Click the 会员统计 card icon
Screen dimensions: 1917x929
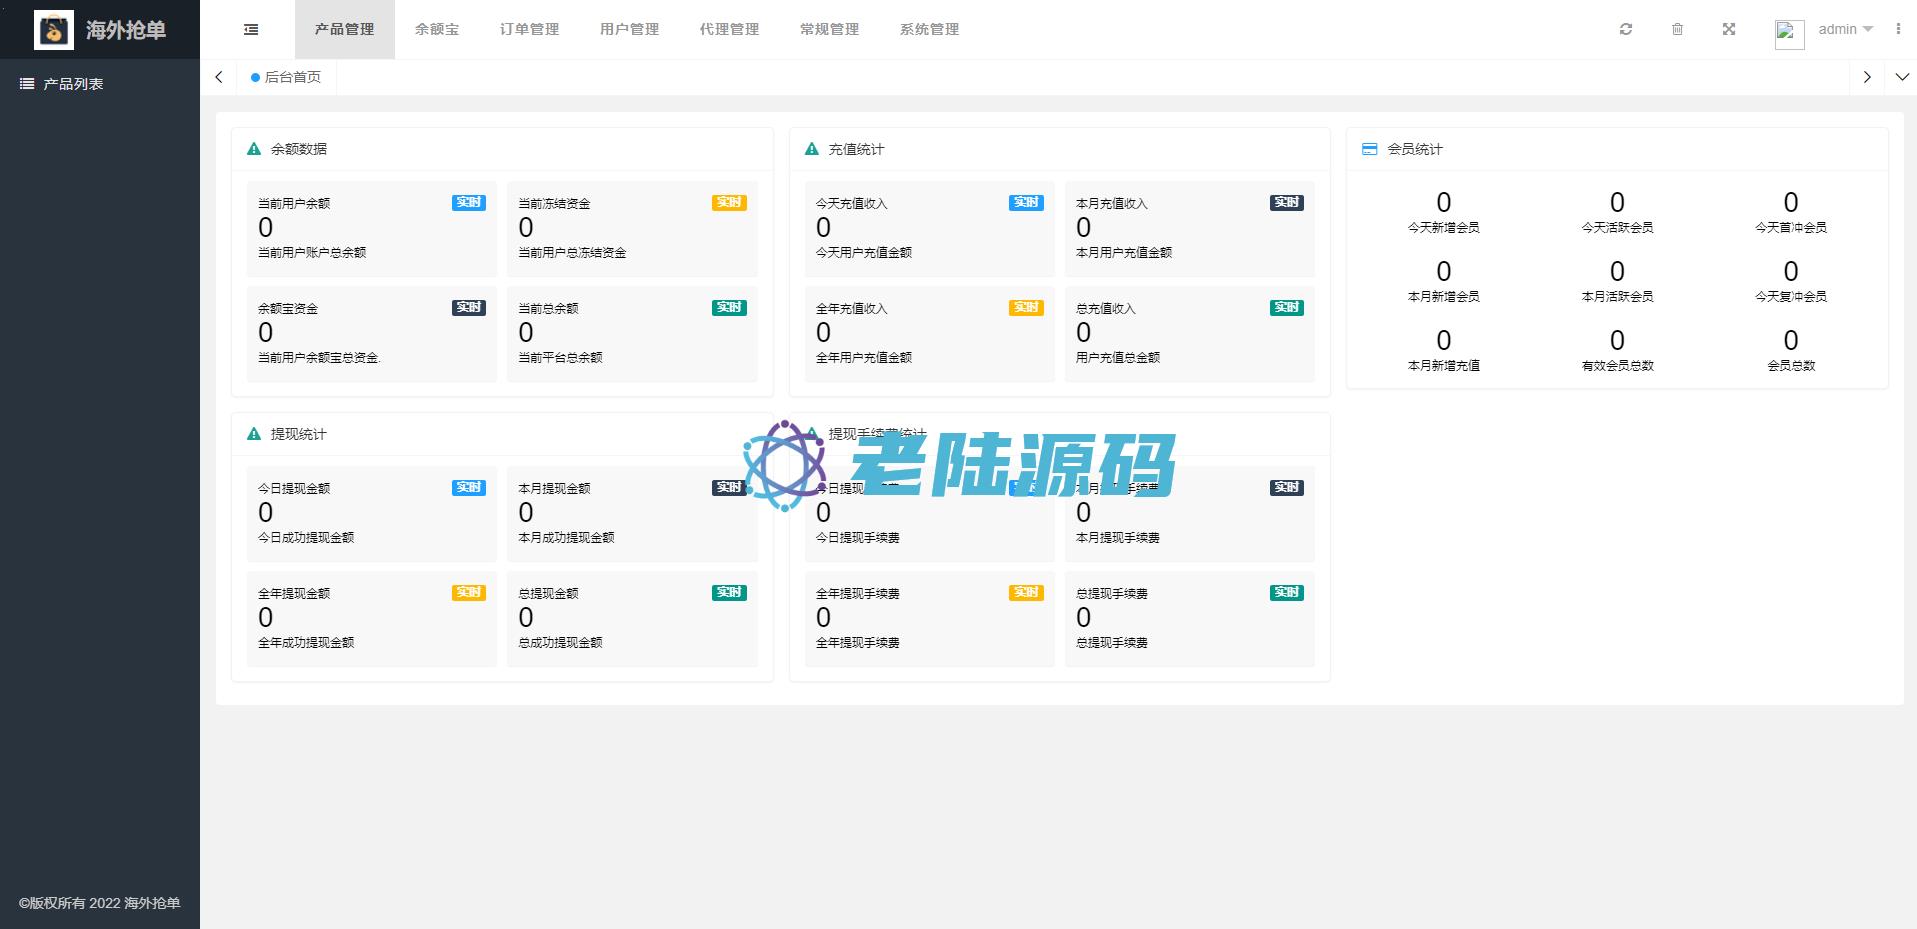pos(1369,149)
